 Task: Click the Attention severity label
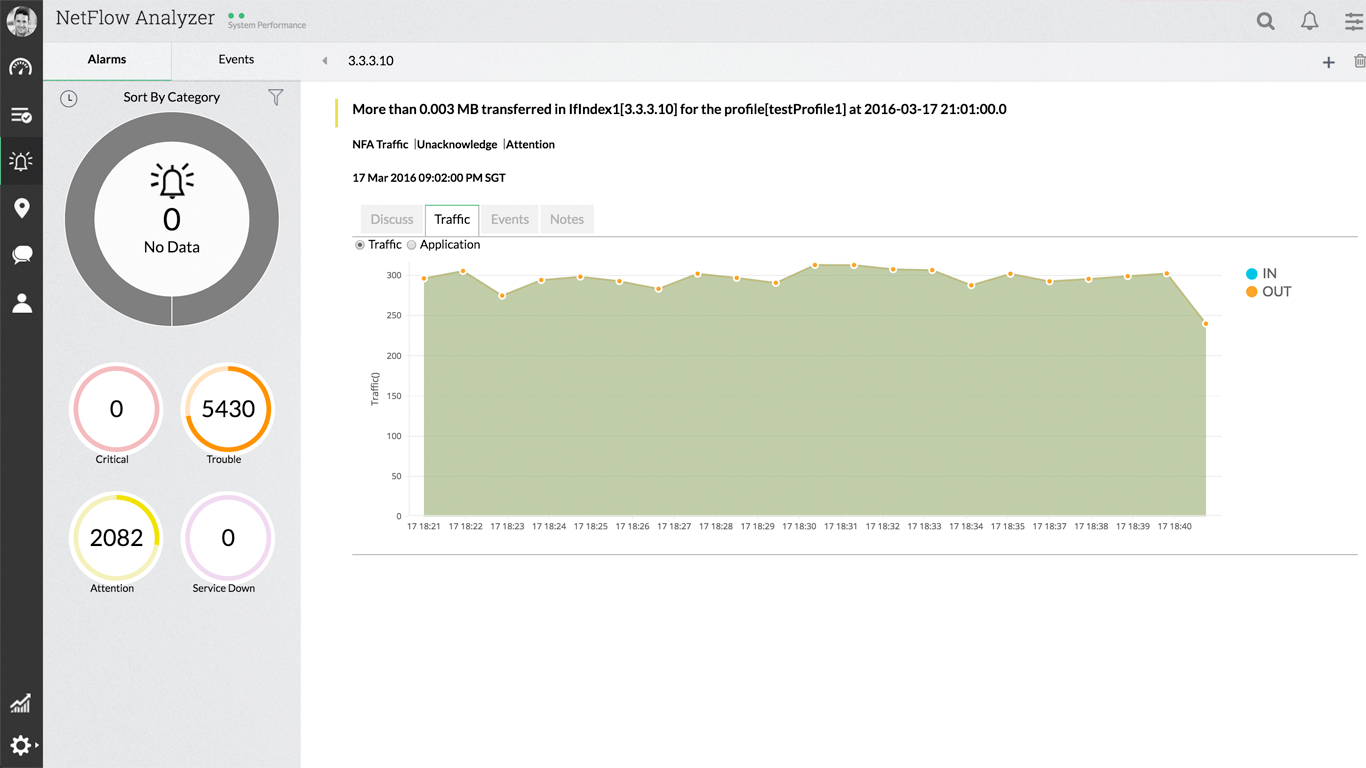(530, 145)
